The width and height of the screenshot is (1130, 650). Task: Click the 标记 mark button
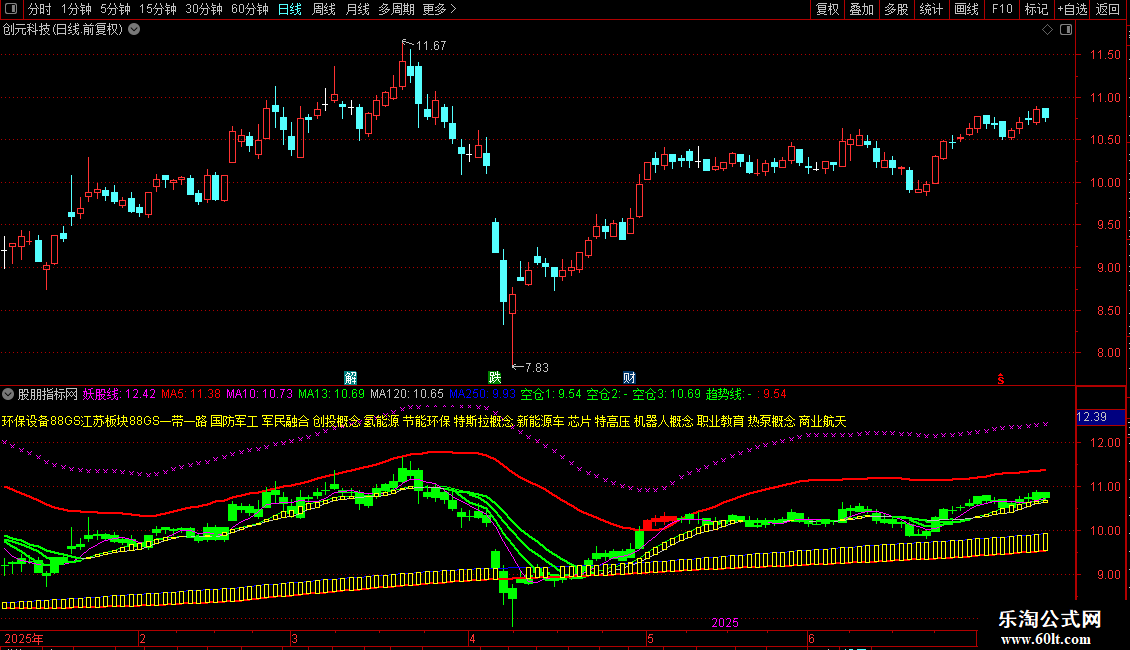(1036, 9)
